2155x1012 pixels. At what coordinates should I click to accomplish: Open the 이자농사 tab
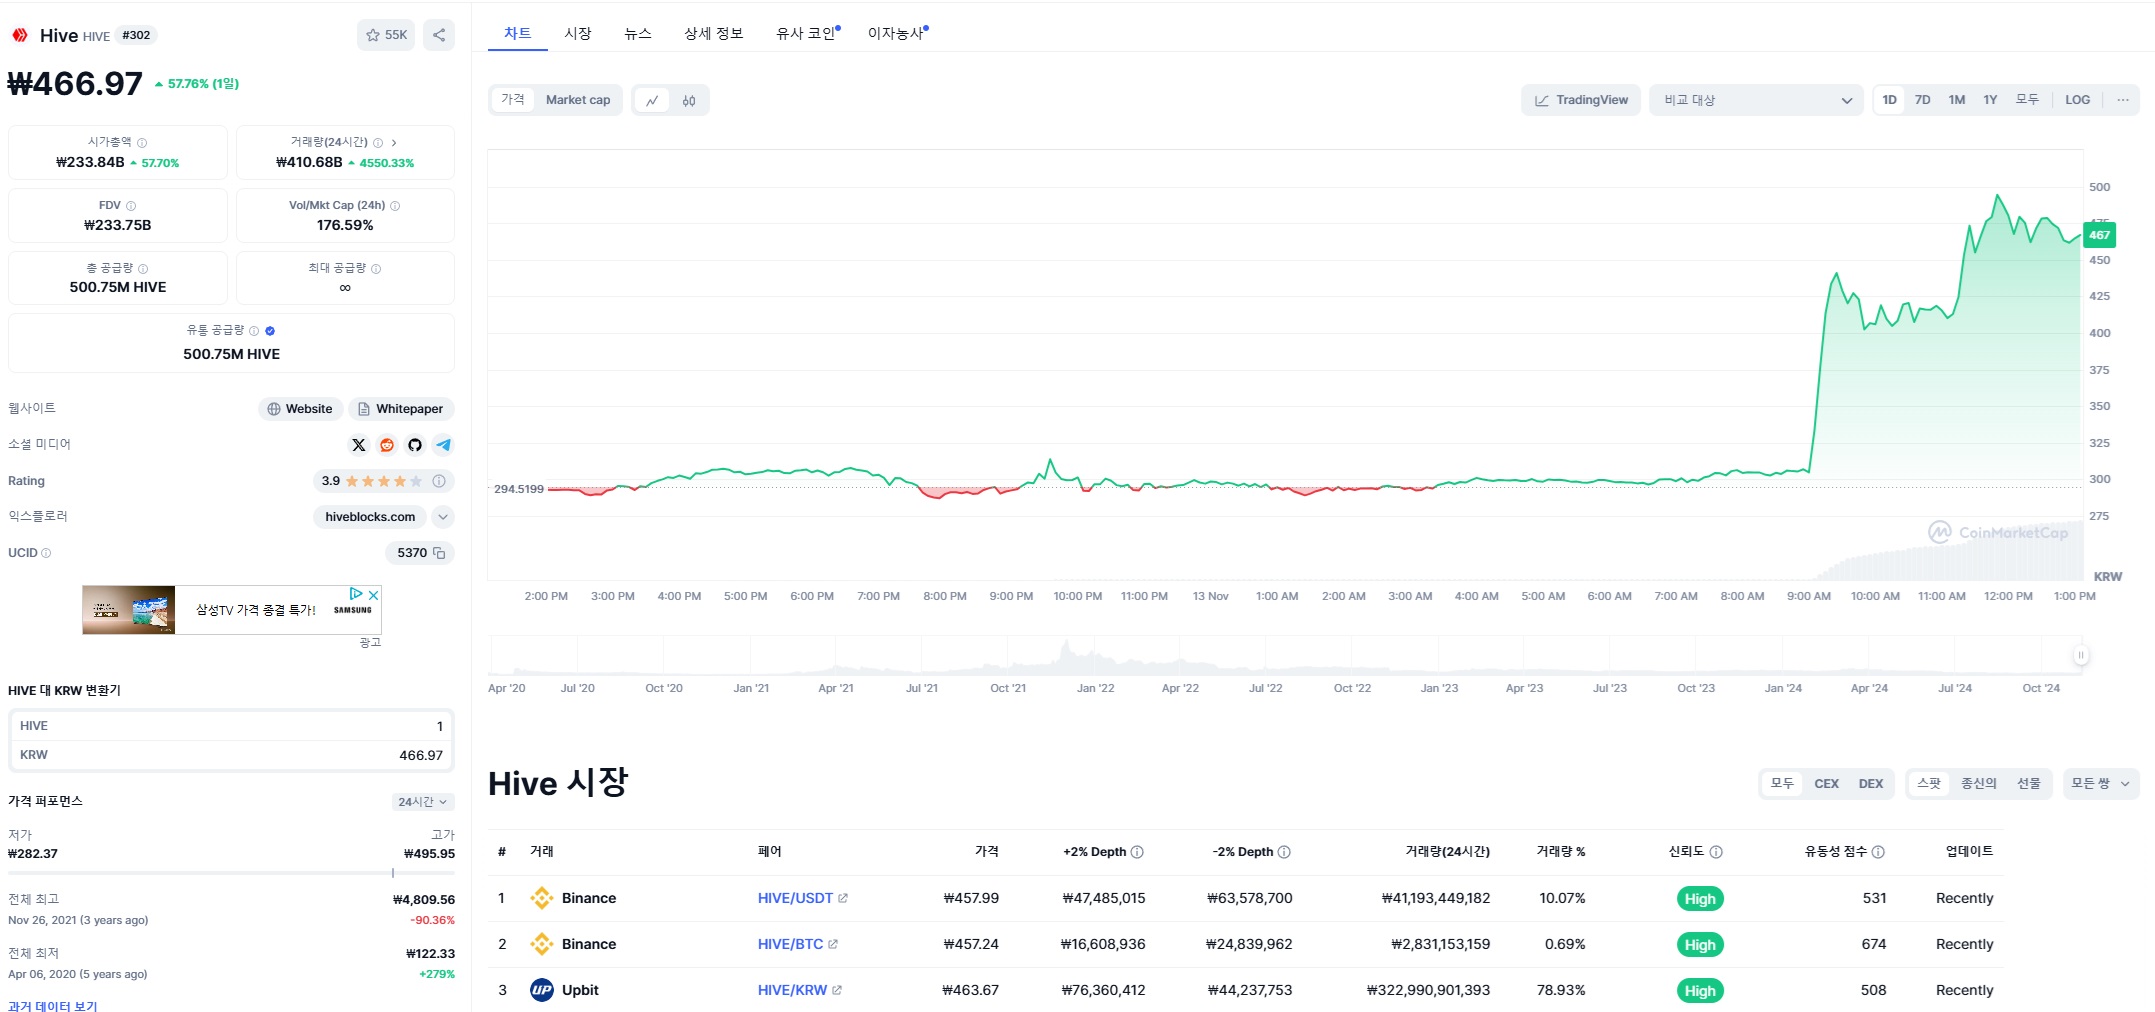(898, 33)
